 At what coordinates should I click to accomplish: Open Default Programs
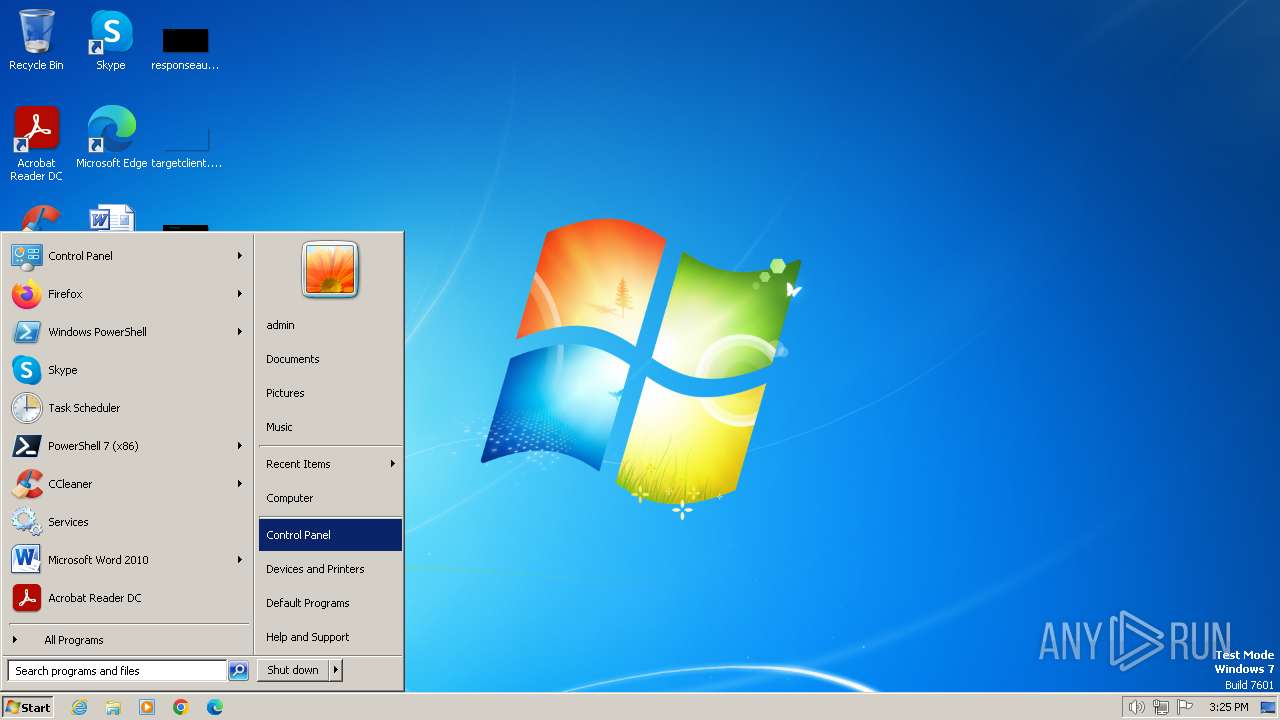[x=330, y=603]
